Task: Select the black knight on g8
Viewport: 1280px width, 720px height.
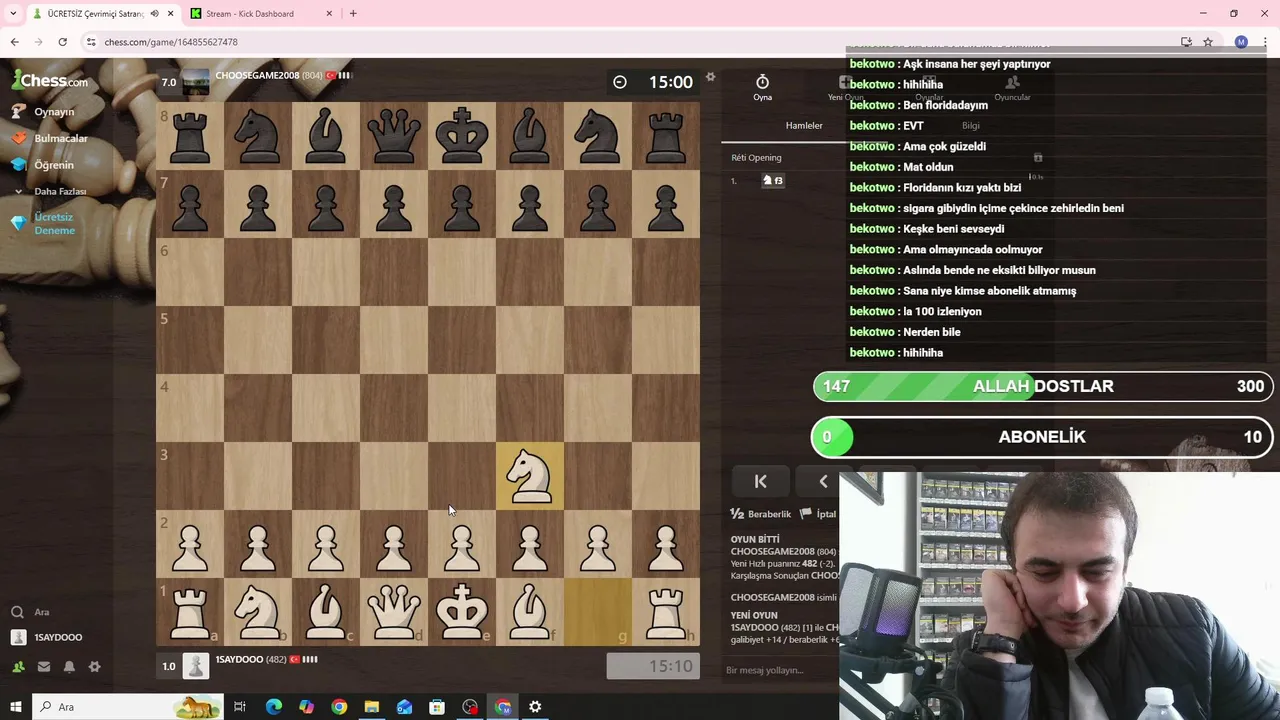Action: 598,136
